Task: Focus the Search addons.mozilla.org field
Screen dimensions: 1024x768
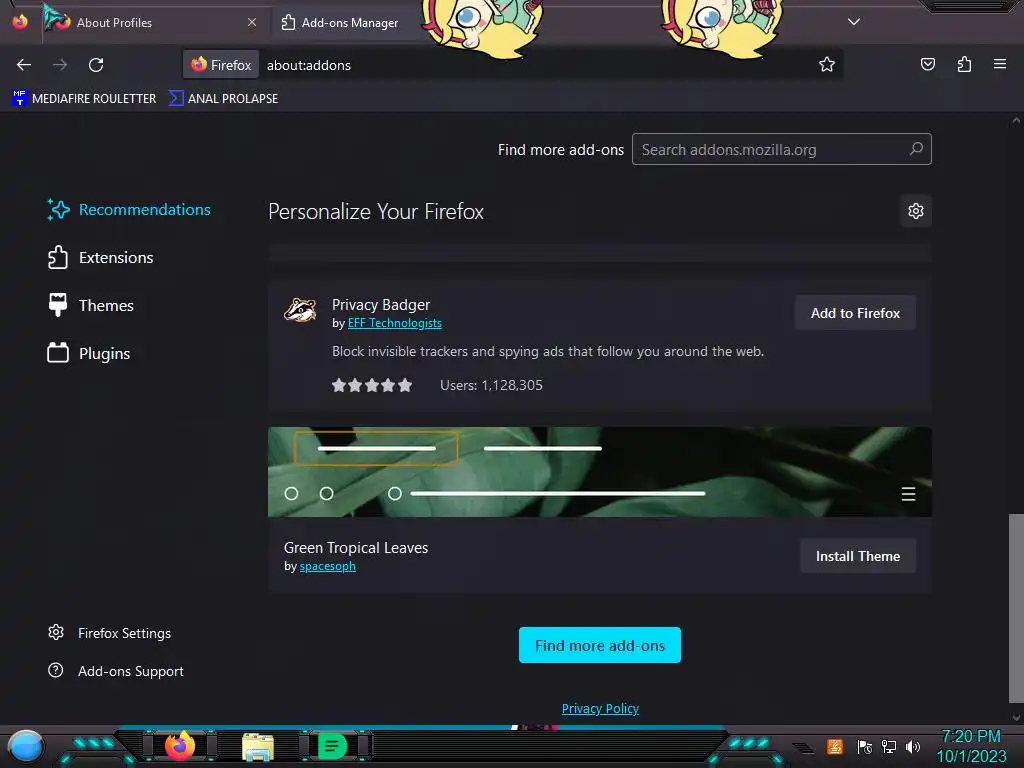Action: point(782,149)
